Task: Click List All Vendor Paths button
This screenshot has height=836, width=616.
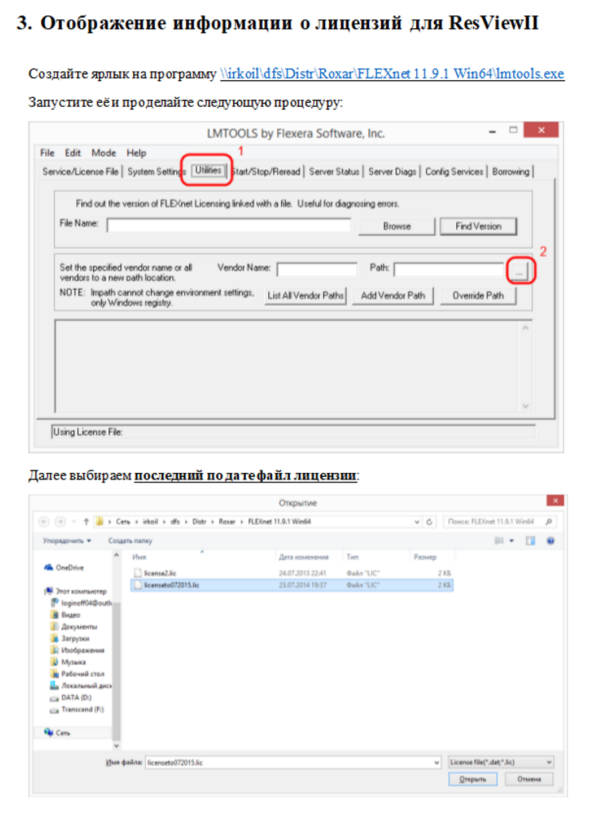Action: click(306, 295)
